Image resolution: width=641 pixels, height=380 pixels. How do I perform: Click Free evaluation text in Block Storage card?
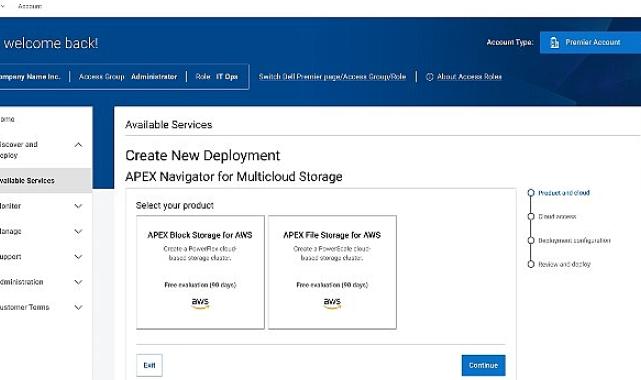(x=200, y=285)
